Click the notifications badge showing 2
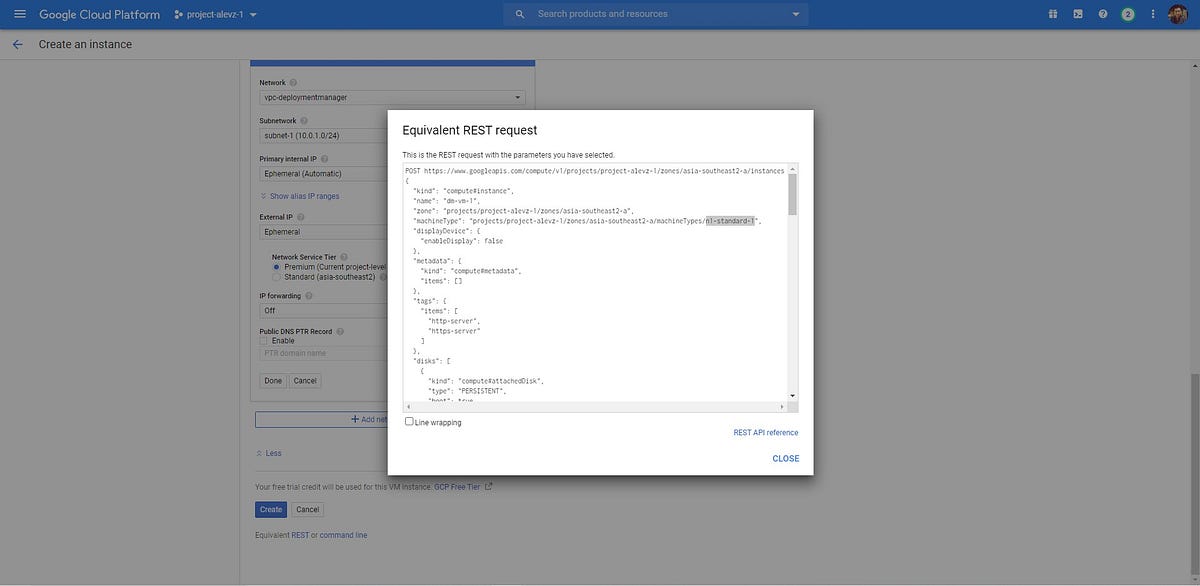The height and width of the screenshot is (586, 1200). (1127, 14)
